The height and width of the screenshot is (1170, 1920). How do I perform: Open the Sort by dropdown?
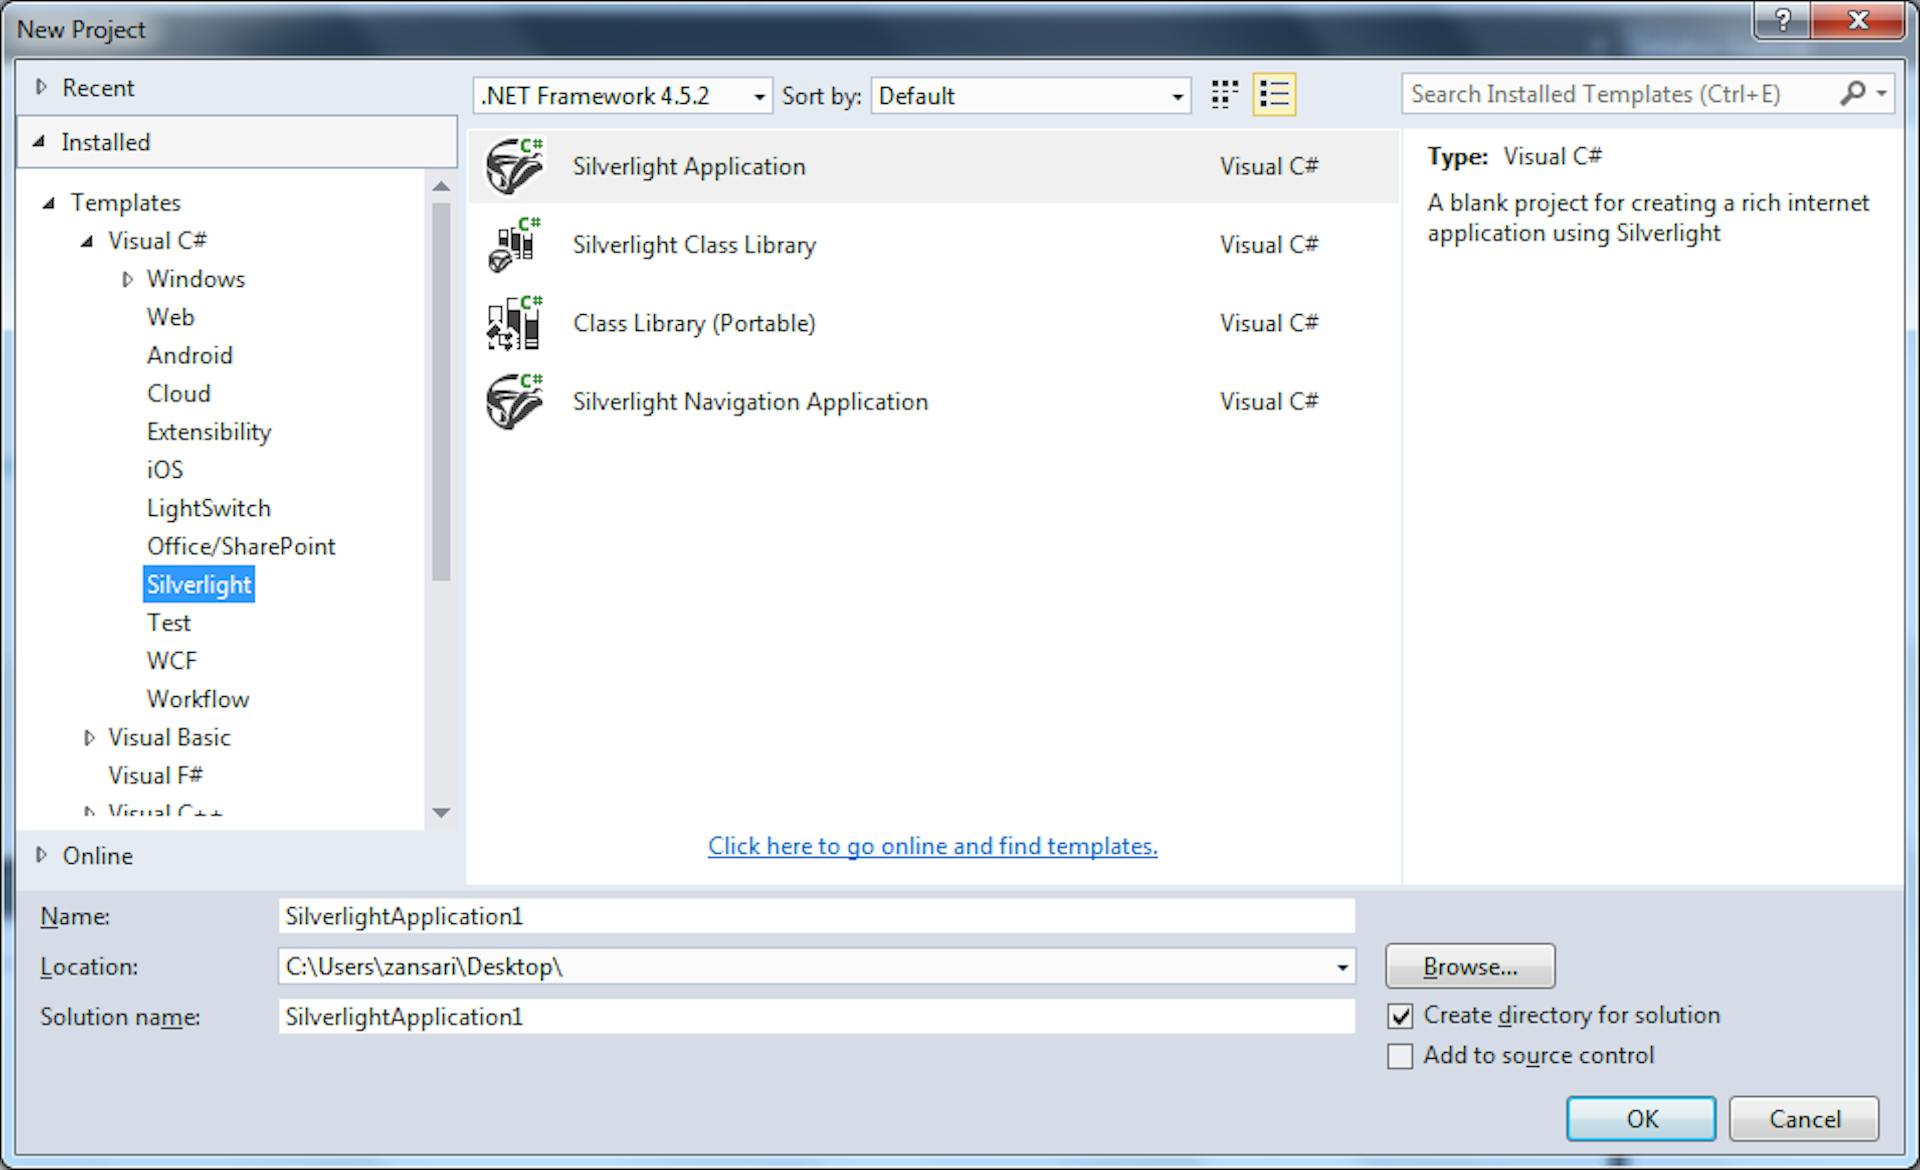1031,96
